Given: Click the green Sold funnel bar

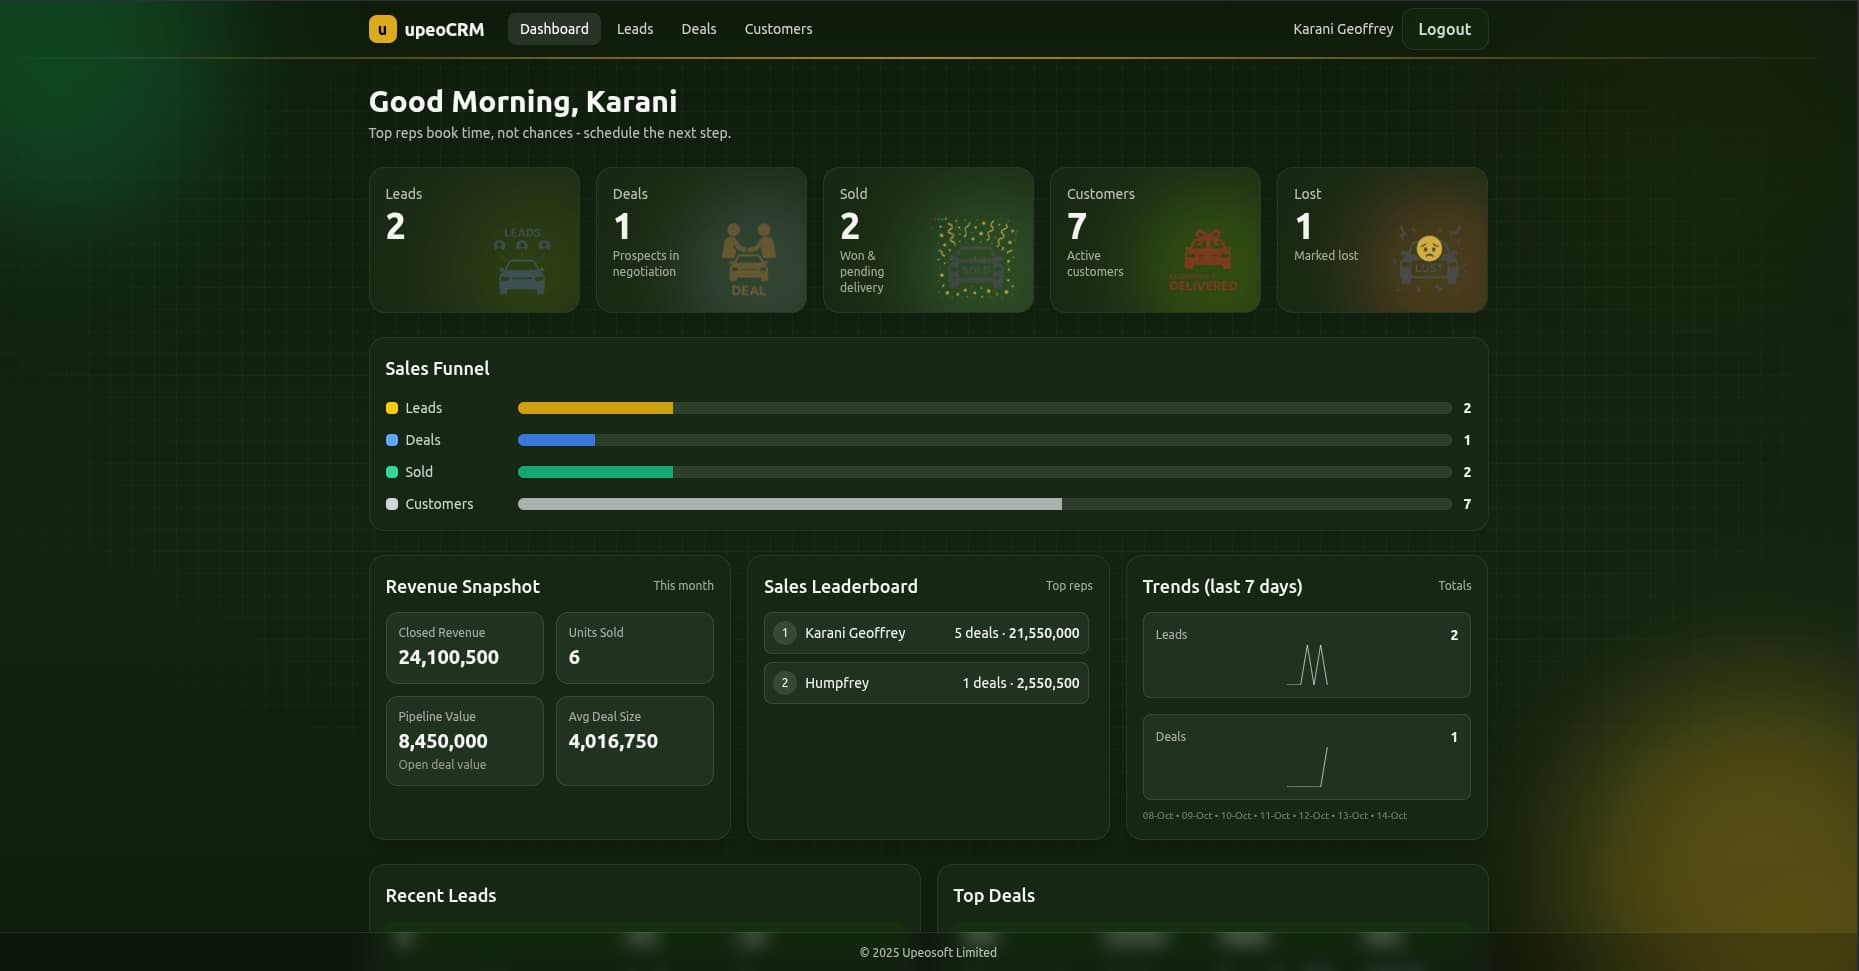Looking at the screenshot, I should point(595,472).
